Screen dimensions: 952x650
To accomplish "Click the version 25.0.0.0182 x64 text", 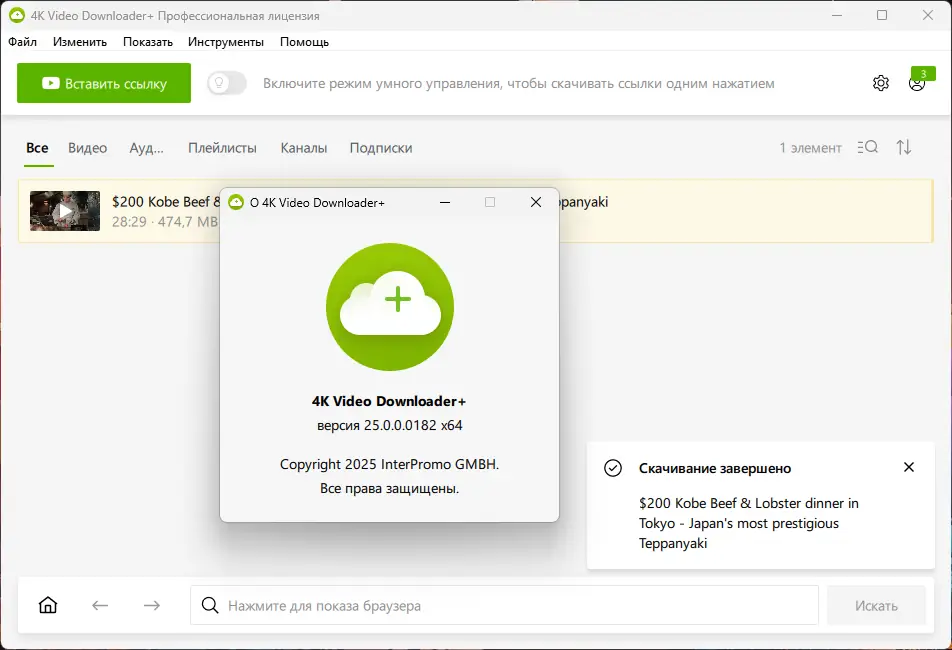I will click(x=390, y=425).
